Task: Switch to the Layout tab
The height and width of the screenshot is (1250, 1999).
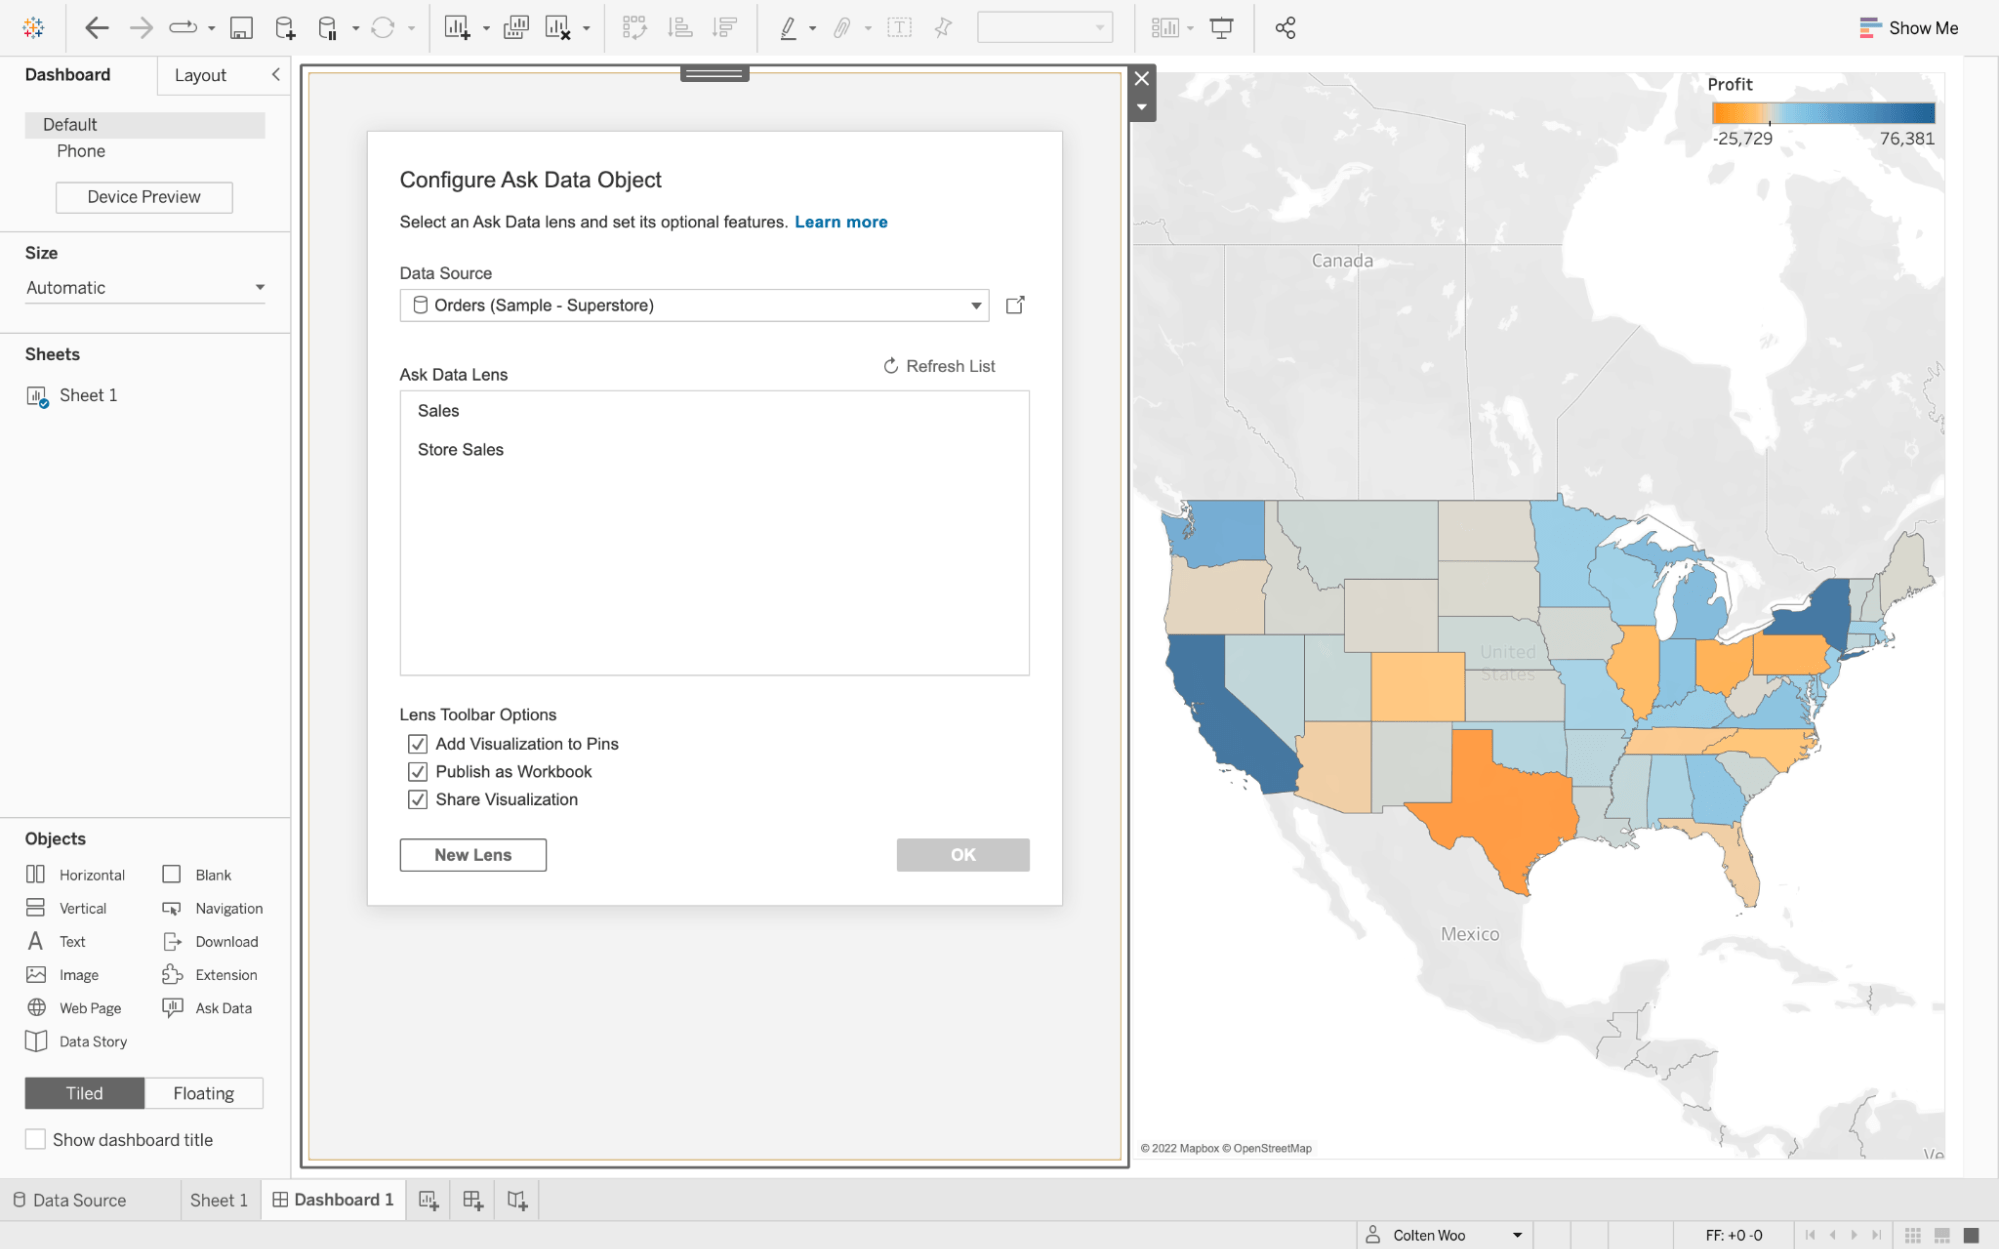Action: click(x=200, y=75)
